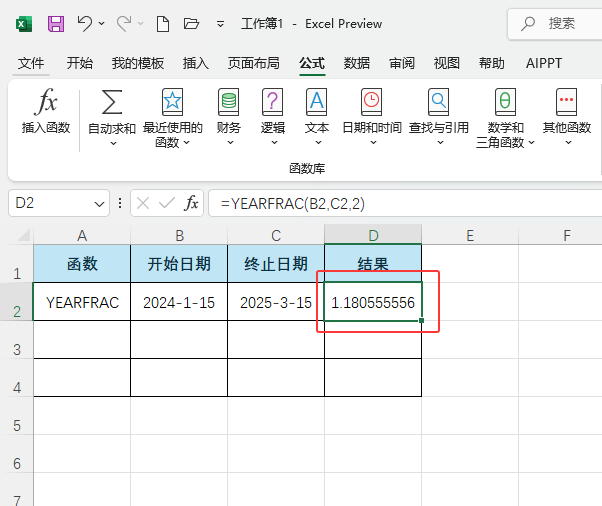Open the 帮助 (Help) tab
The width and height of the screenshot is (602, 506).
click(491, 63)
